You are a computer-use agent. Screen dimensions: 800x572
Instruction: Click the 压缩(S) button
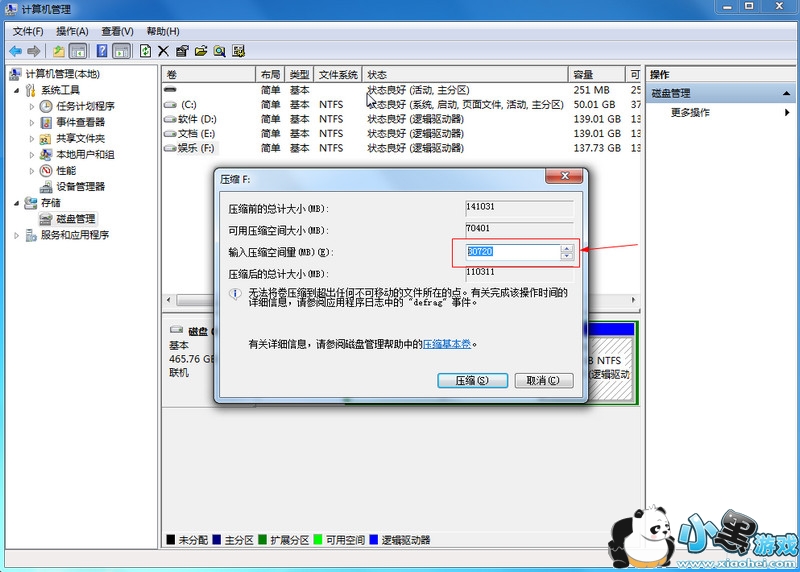pyautogui.click(x=472, y=381)
